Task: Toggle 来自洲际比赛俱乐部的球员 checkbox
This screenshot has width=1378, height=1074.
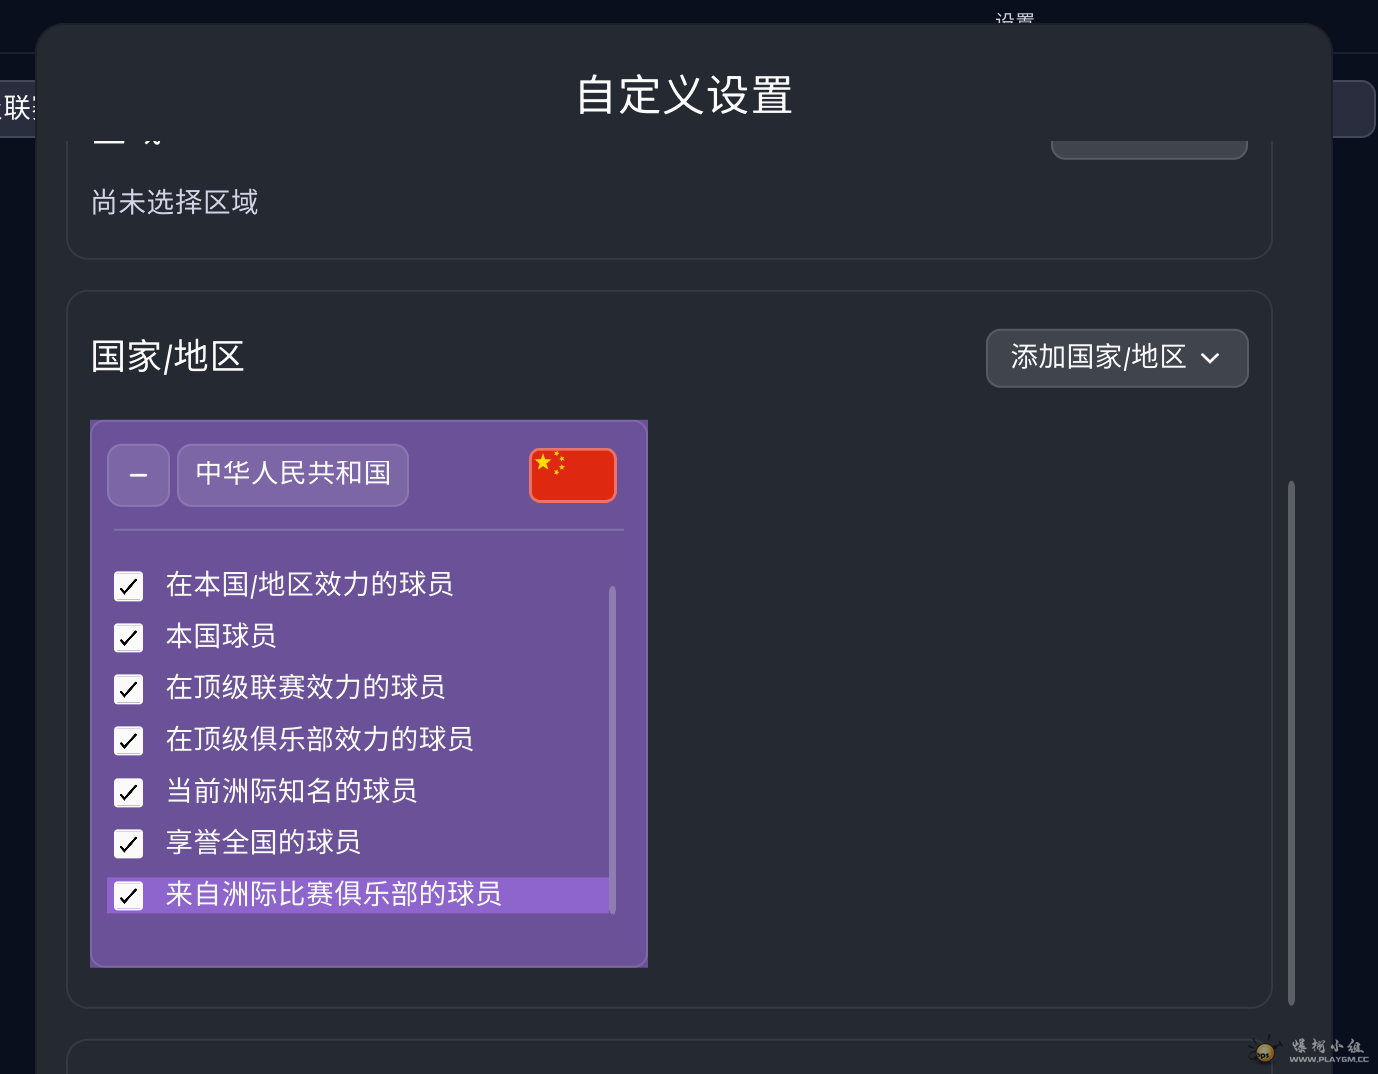Action: (128, 896)
